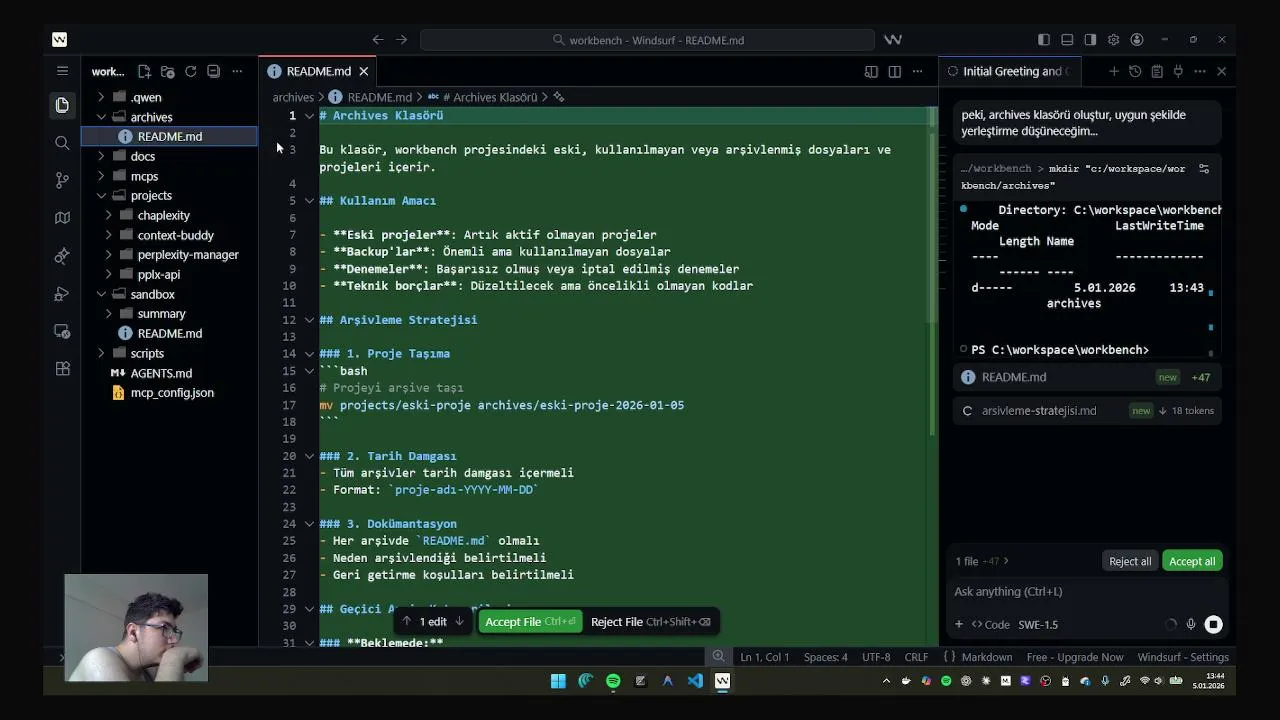Collapse all folders in Explorer
The height and width of the screenshot is (720, 1280).
213,71
